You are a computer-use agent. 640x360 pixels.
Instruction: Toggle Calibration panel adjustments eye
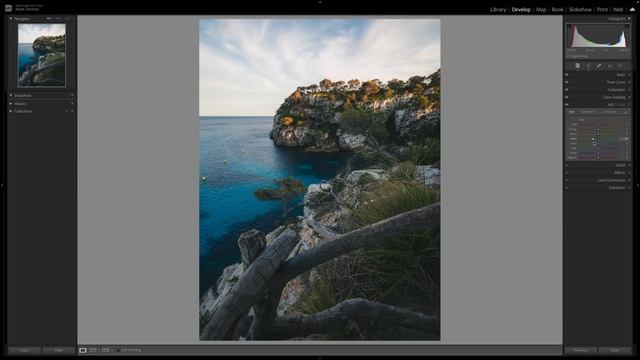click(x=567, y=89)
